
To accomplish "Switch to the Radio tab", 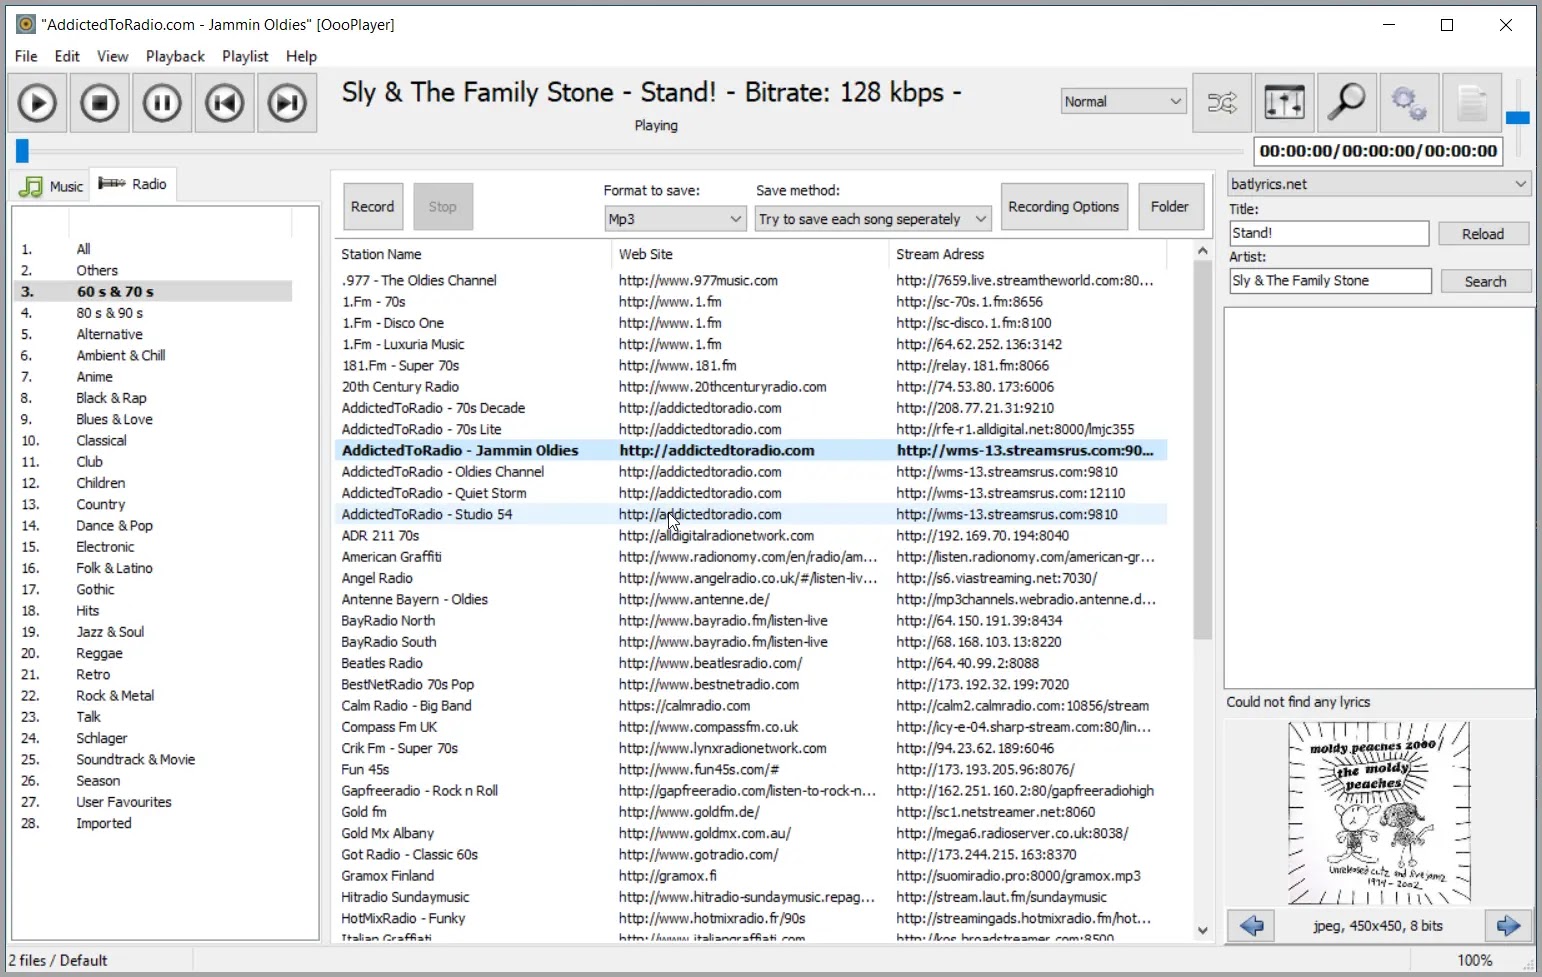I will (x=133, y=184).
